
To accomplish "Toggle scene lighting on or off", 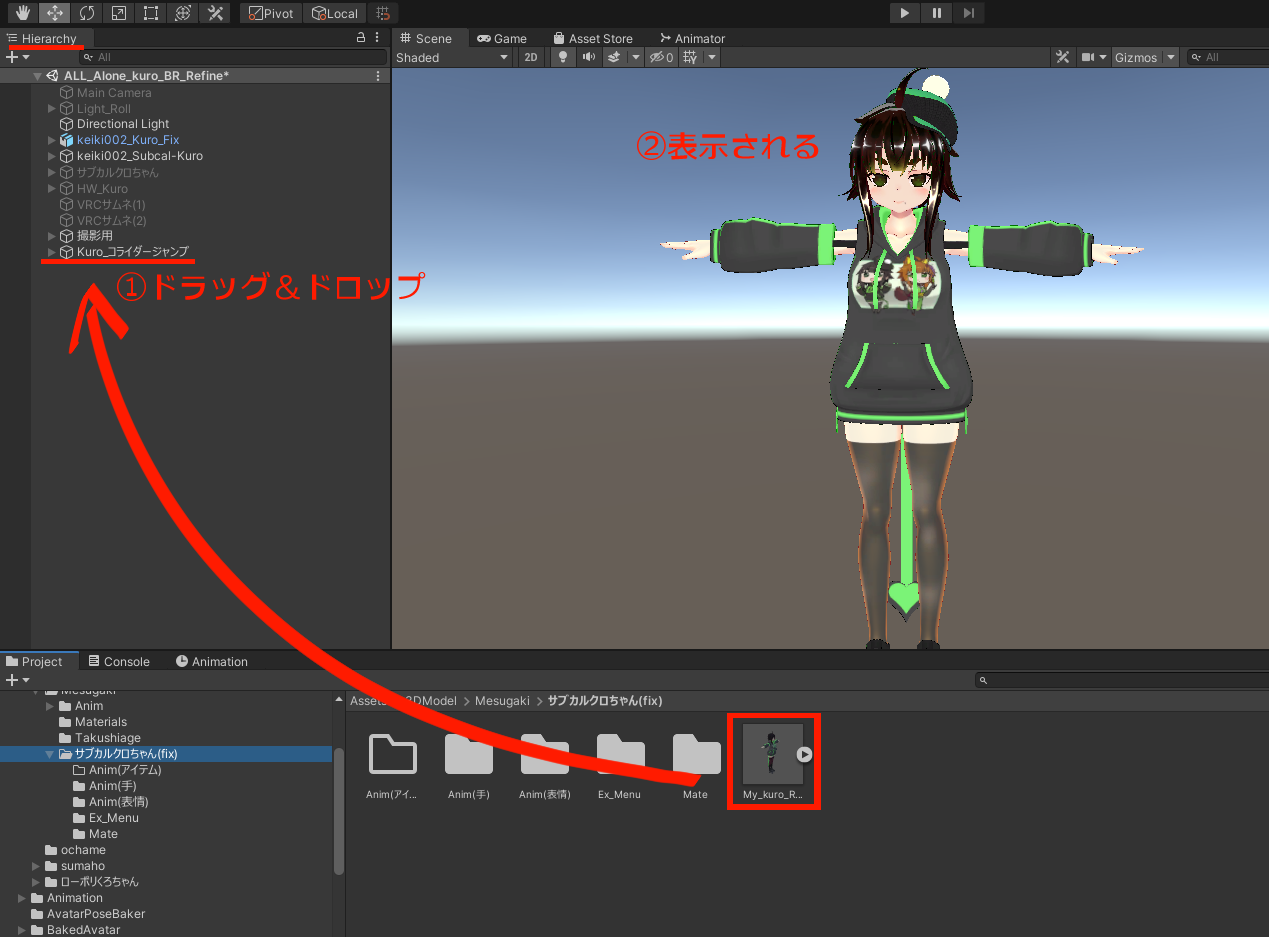I will 563,57.
